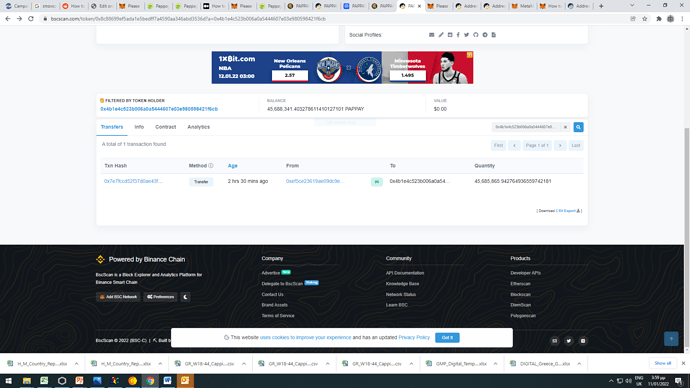Switch to the Contract tab
690x388 pixels.
click(x=165, y=127)
